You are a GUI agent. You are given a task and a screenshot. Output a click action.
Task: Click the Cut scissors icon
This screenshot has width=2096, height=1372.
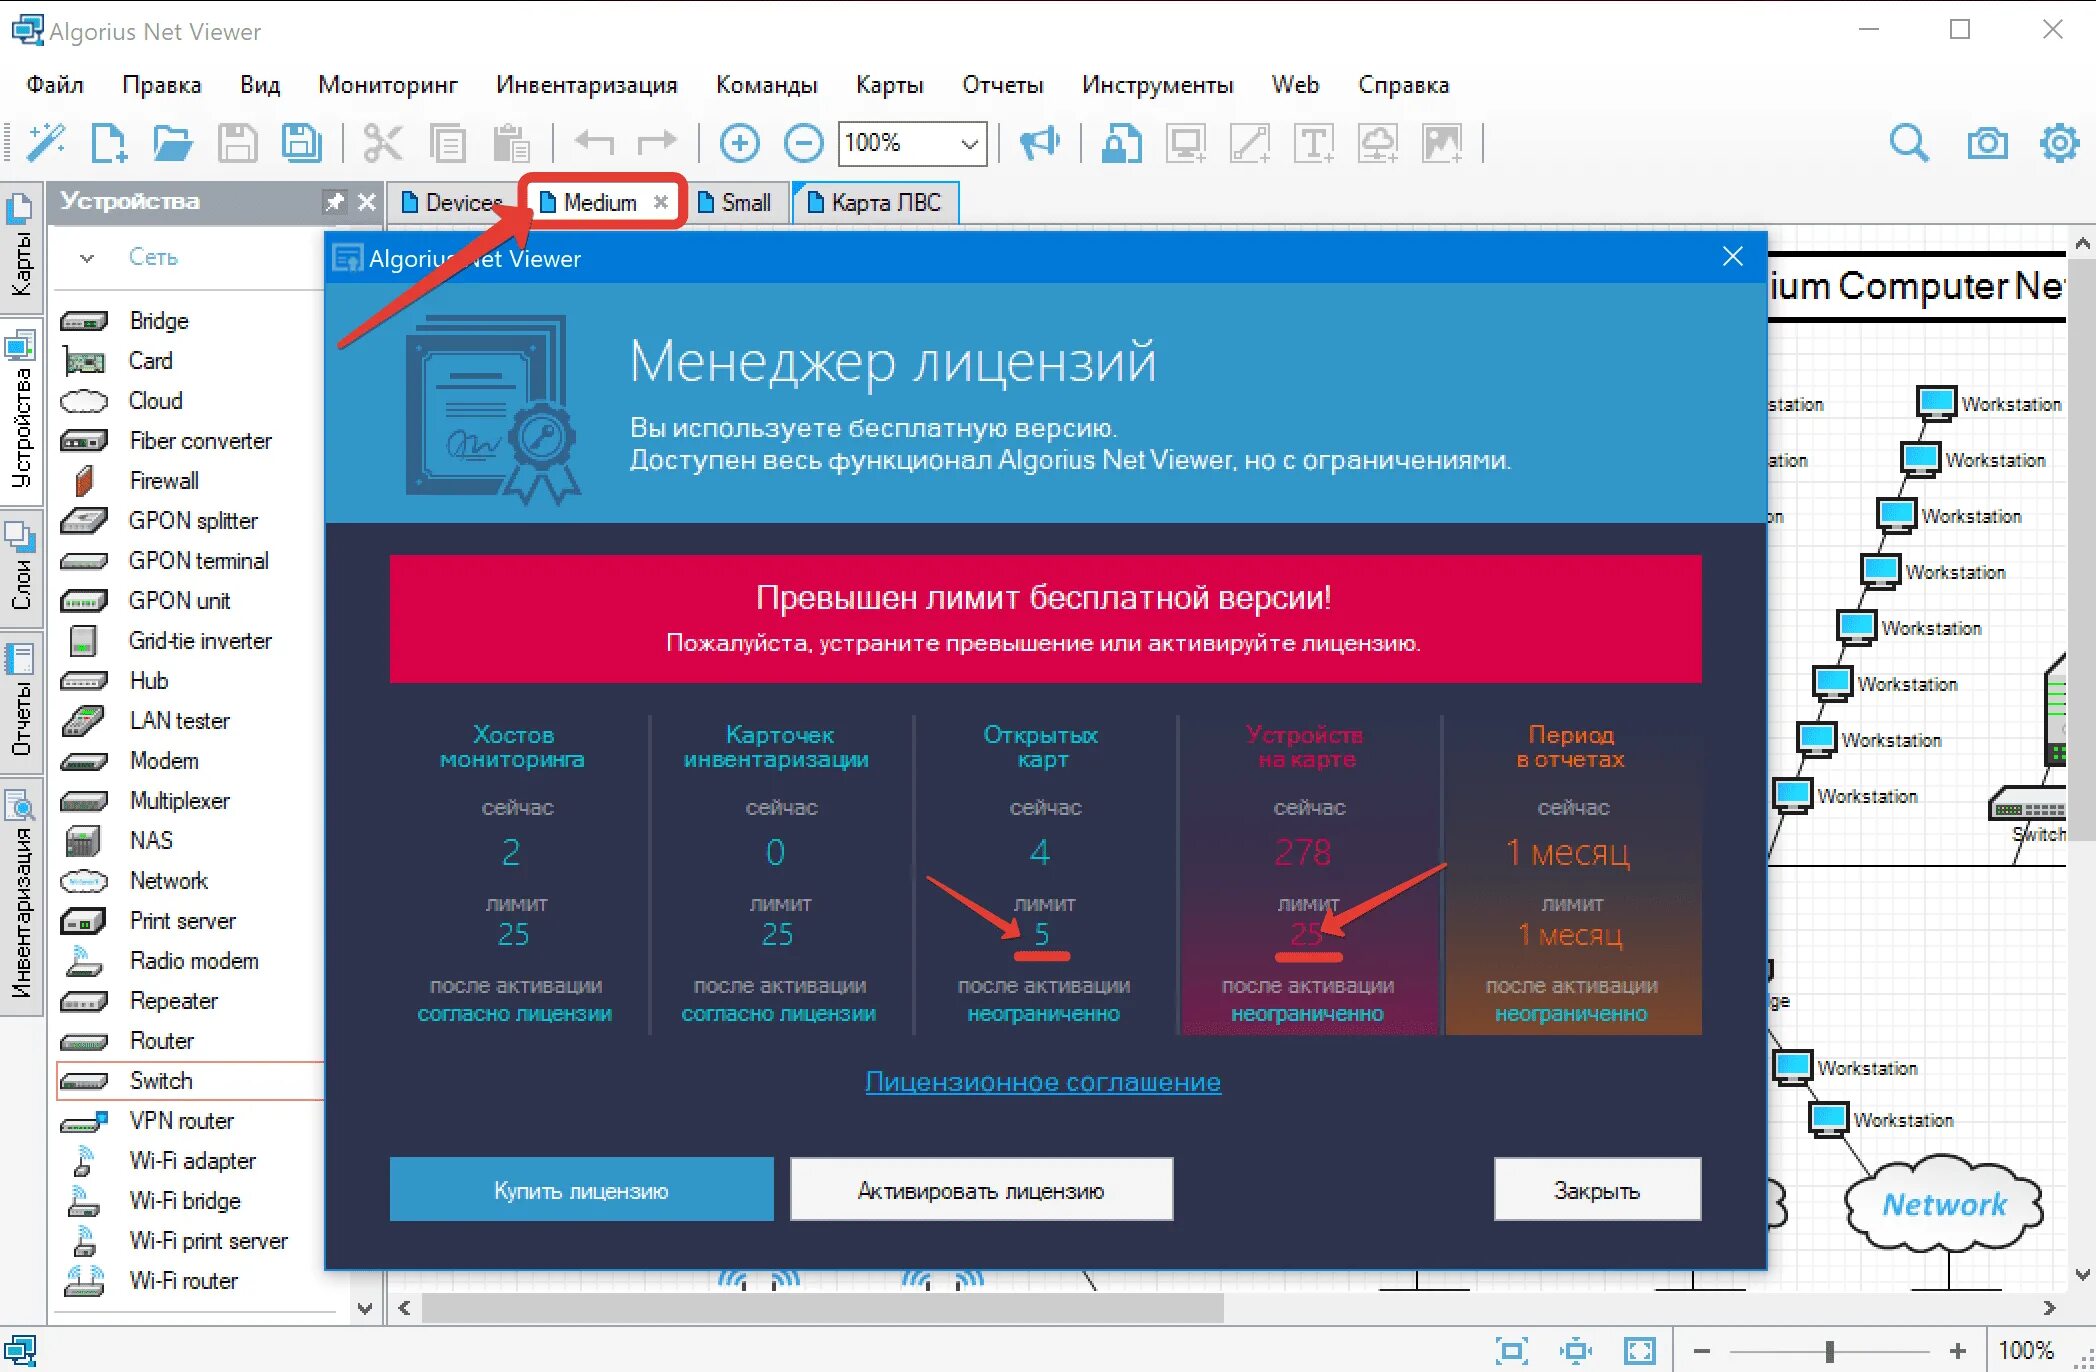pyautogui.click(x=382, y=143)
